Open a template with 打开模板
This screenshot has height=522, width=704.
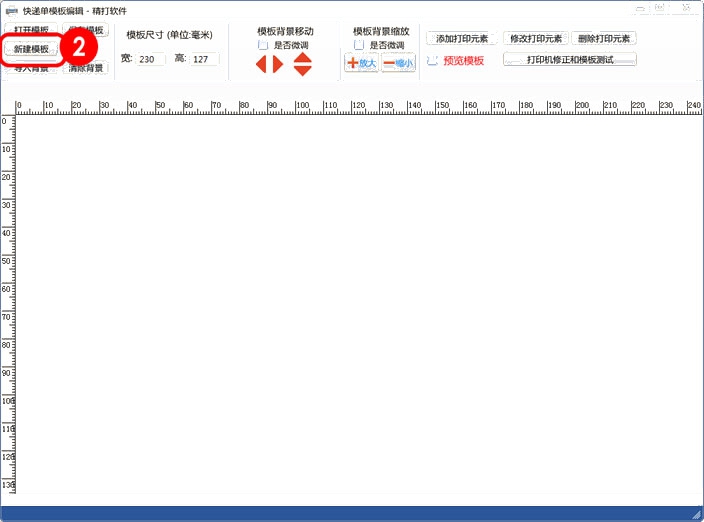click(31, 31)
